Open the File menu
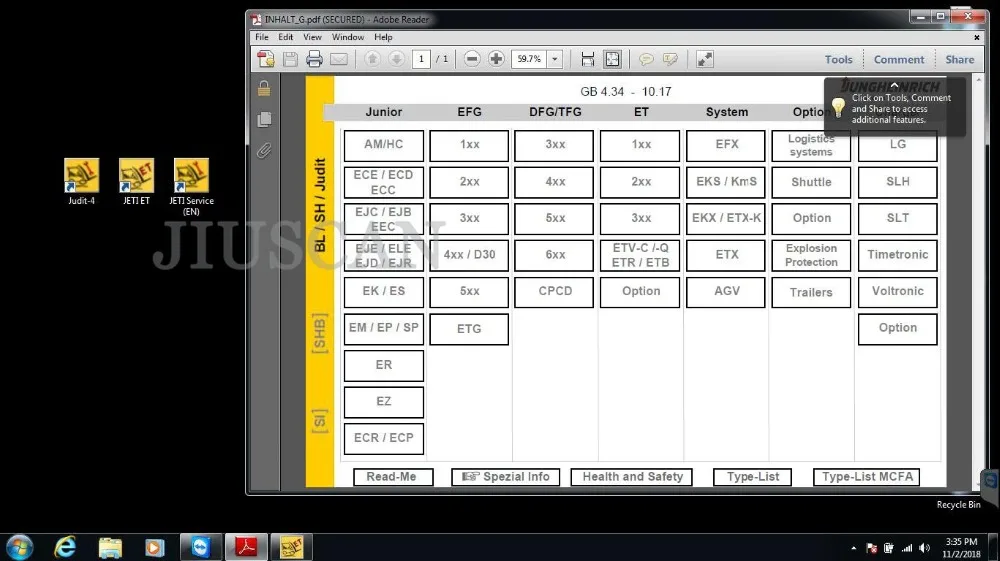1000x561 pixels. click(x=261, y=37)
